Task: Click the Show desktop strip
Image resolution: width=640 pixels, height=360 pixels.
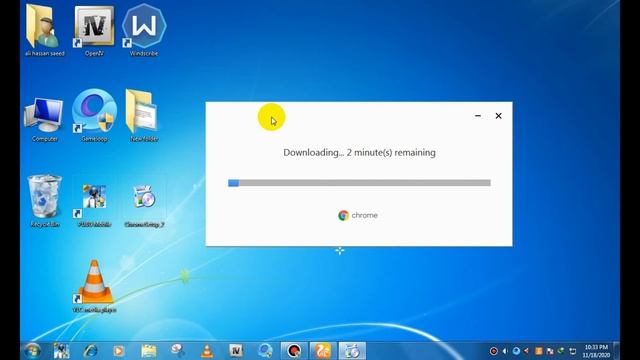Action: [616, 351]
